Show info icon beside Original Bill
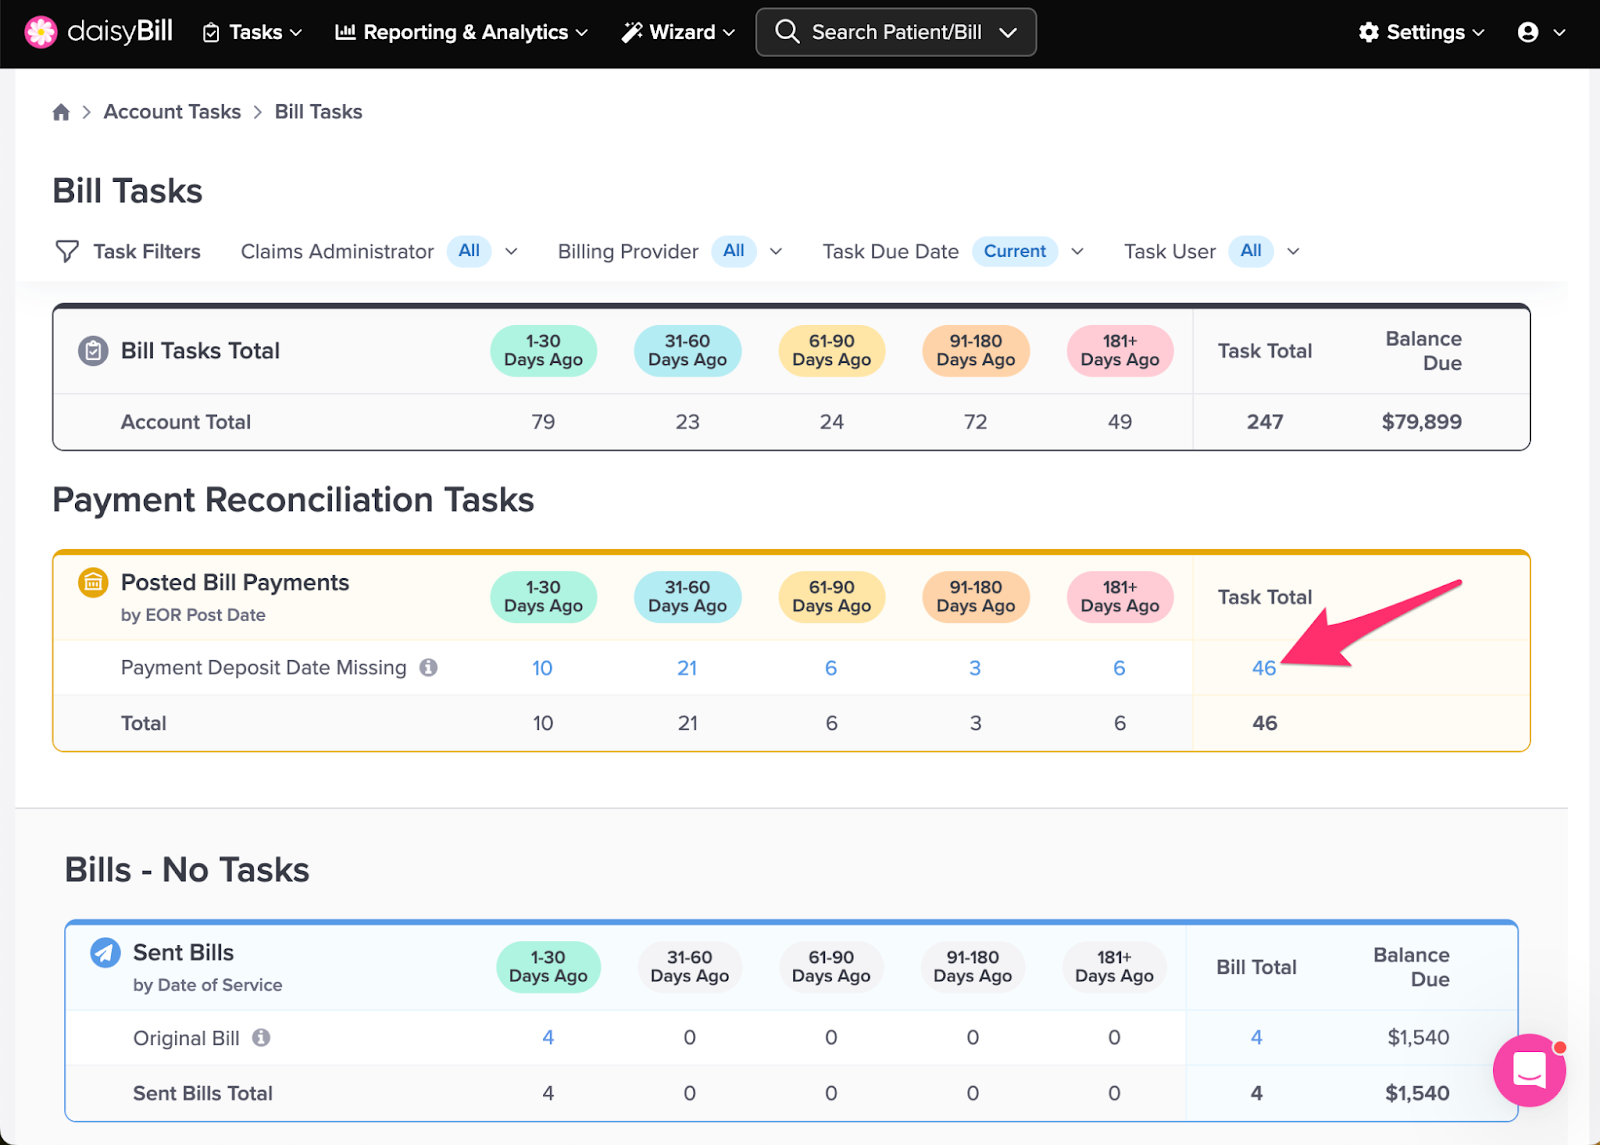The width and height of the screenshot is (1600, 1145). (x=261, y=1037)
